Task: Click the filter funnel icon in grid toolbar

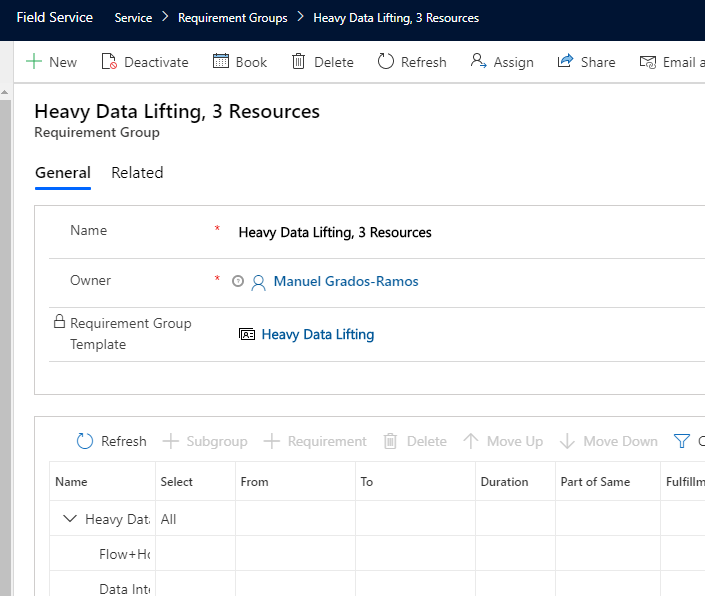Action: [x=682, y=441]
